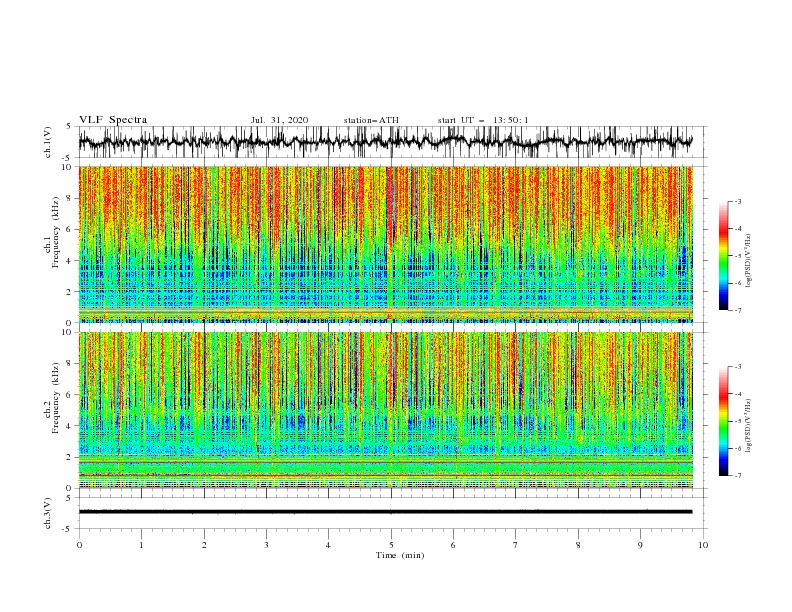Click time axis tick label "4"
792x612 pixels.
tap(328, 545)
